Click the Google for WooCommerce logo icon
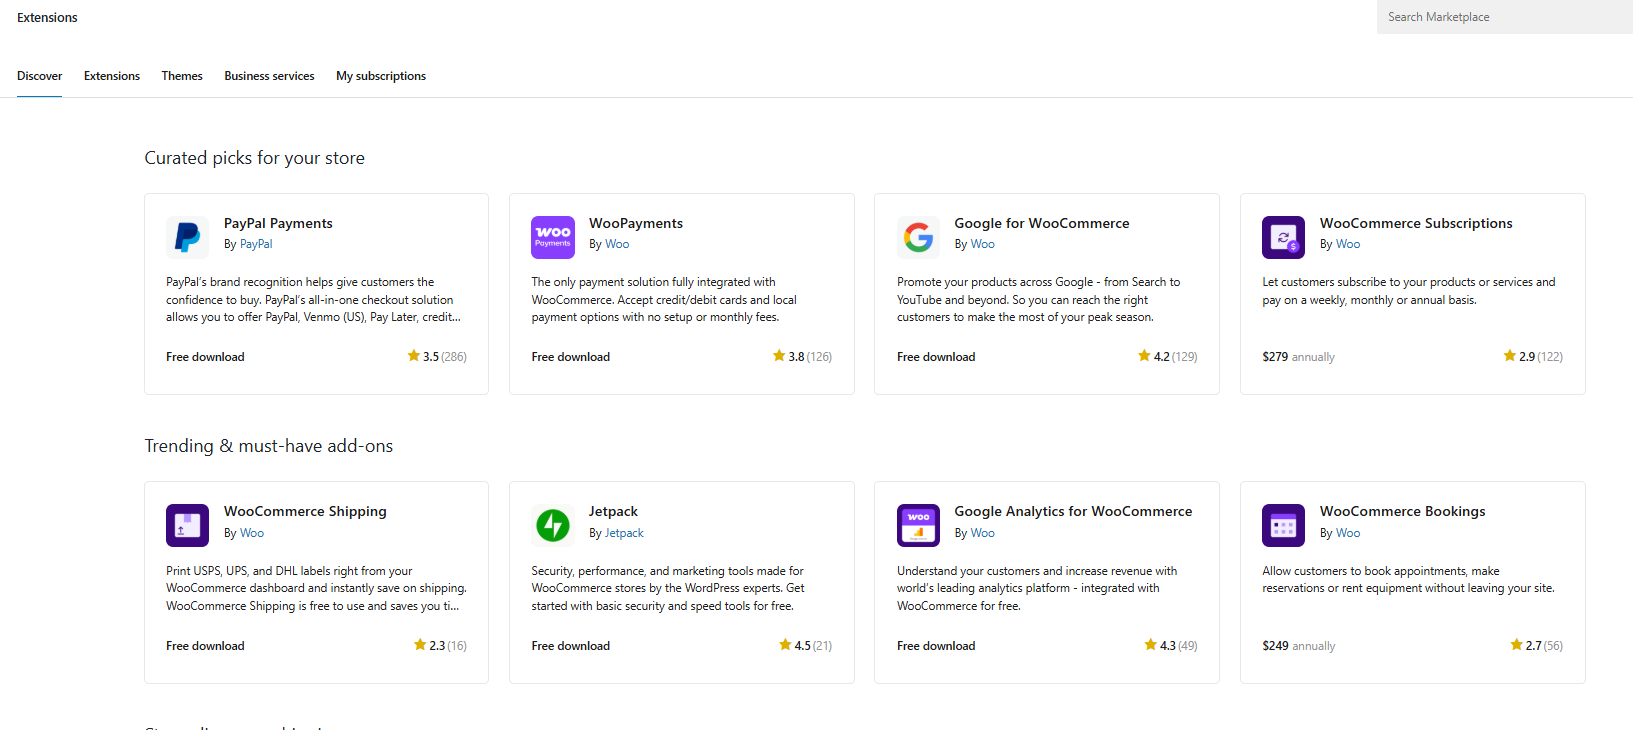This screenshot has height=730, width=1633. coord(918,237)
